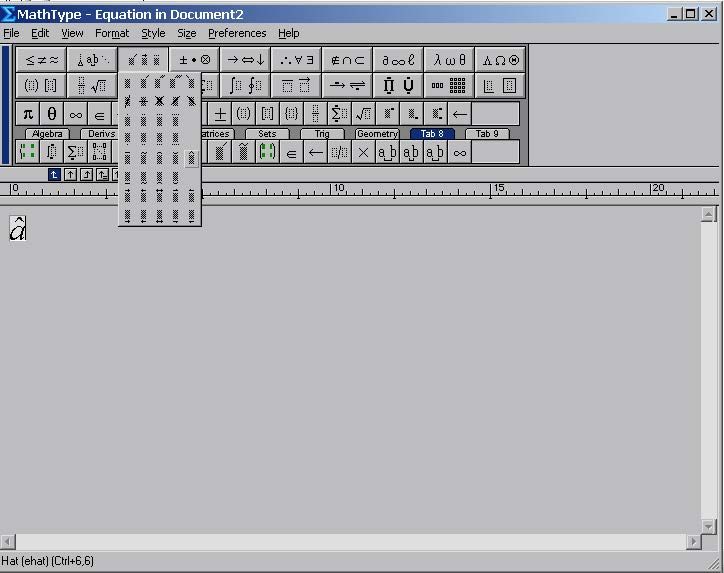Insert the green parenthesis matrix template
Image resolution: width=724 pixels, height=573 pixels.
267,152
